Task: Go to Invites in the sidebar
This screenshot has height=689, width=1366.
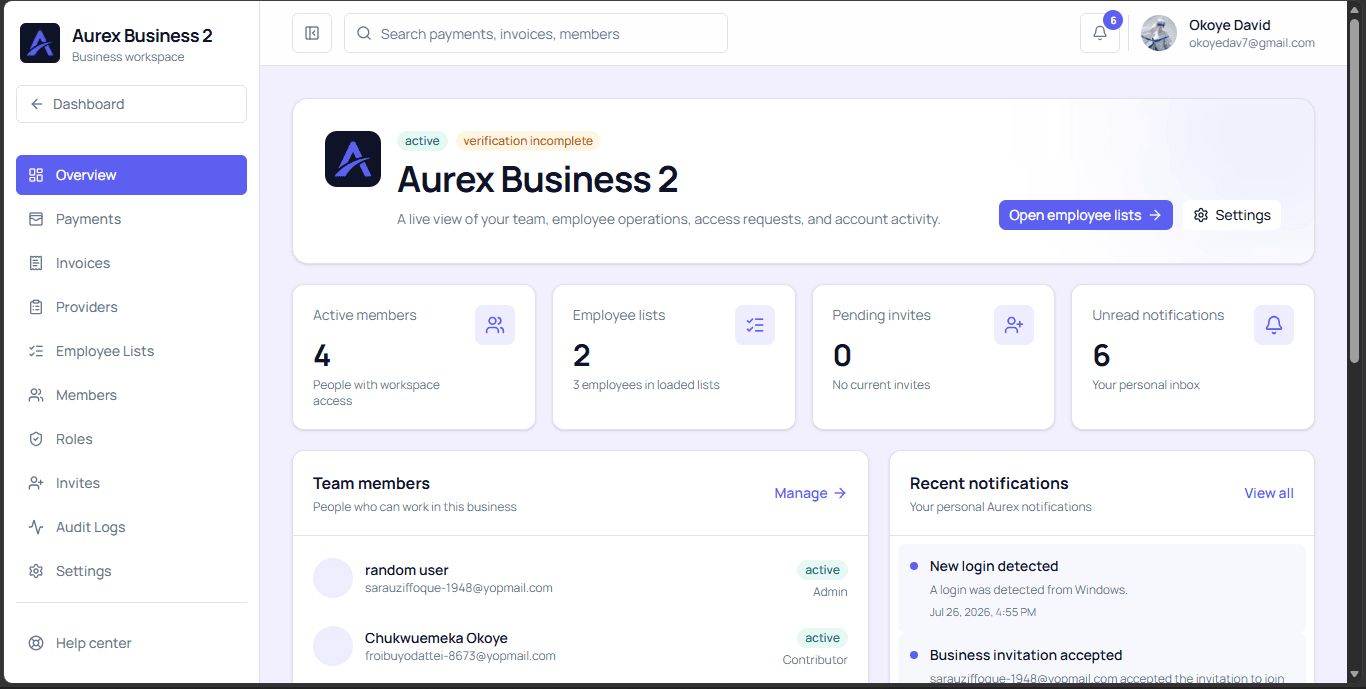Action: tap(131, 483)
